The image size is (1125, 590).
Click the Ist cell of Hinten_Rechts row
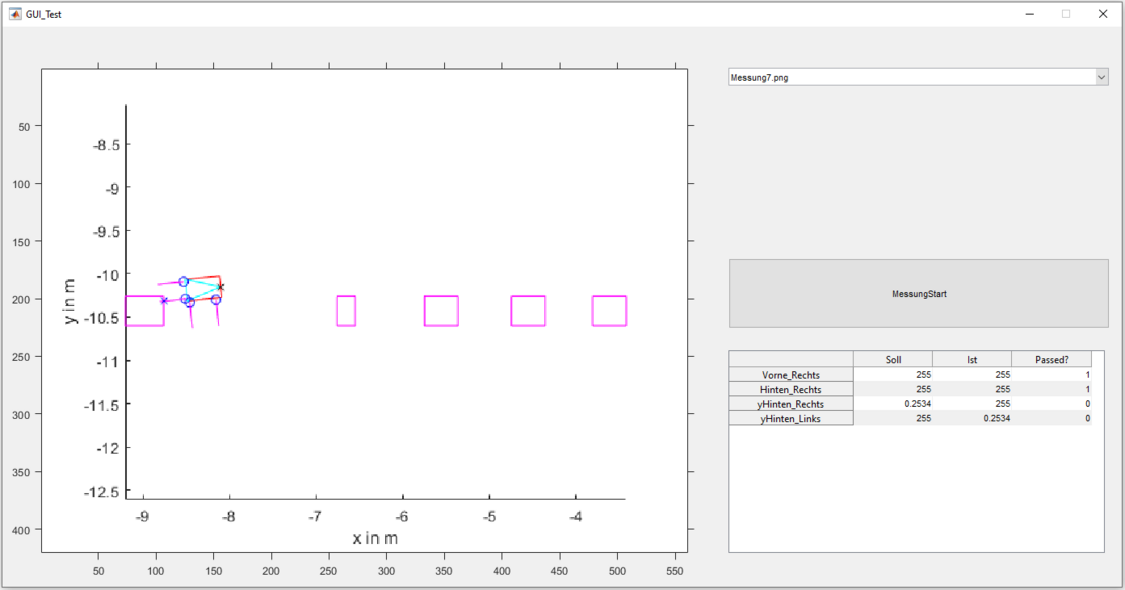971,389
